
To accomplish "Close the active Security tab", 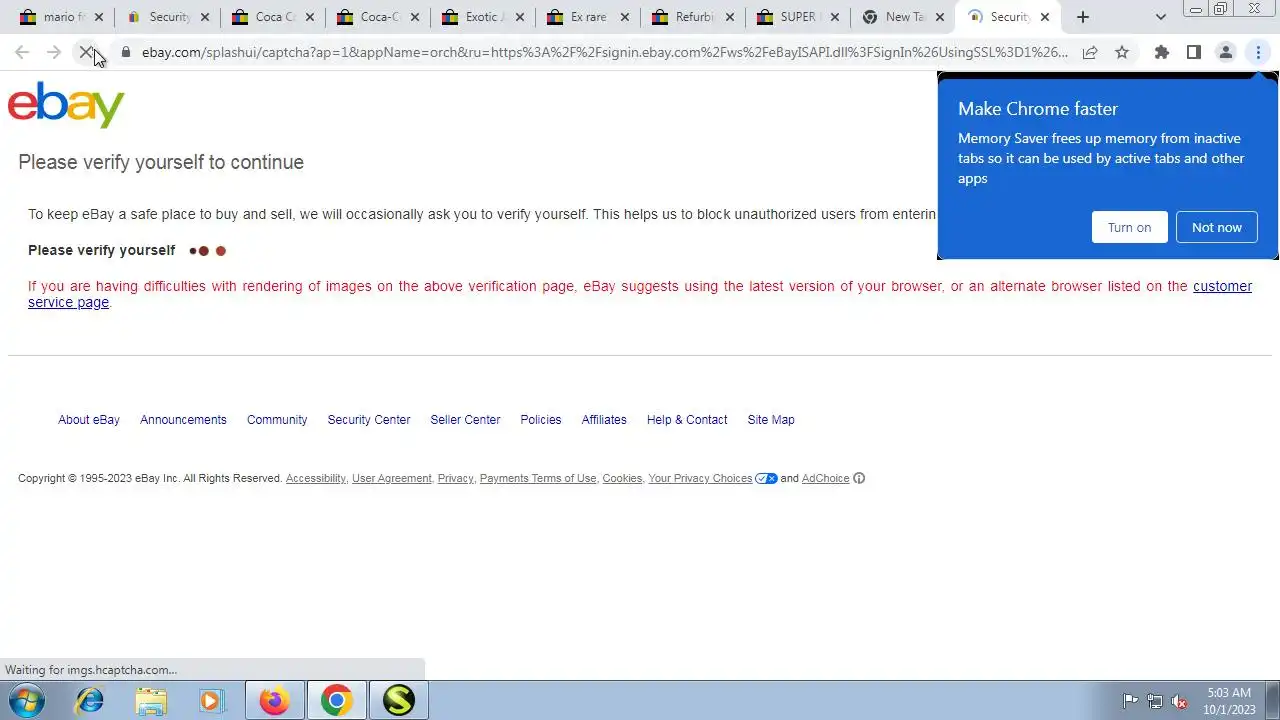I will (1045, 17).
